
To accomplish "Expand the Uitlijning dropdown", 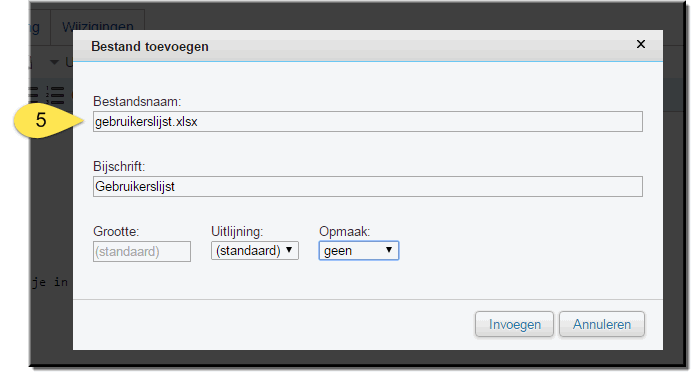I will click(255, 251).
